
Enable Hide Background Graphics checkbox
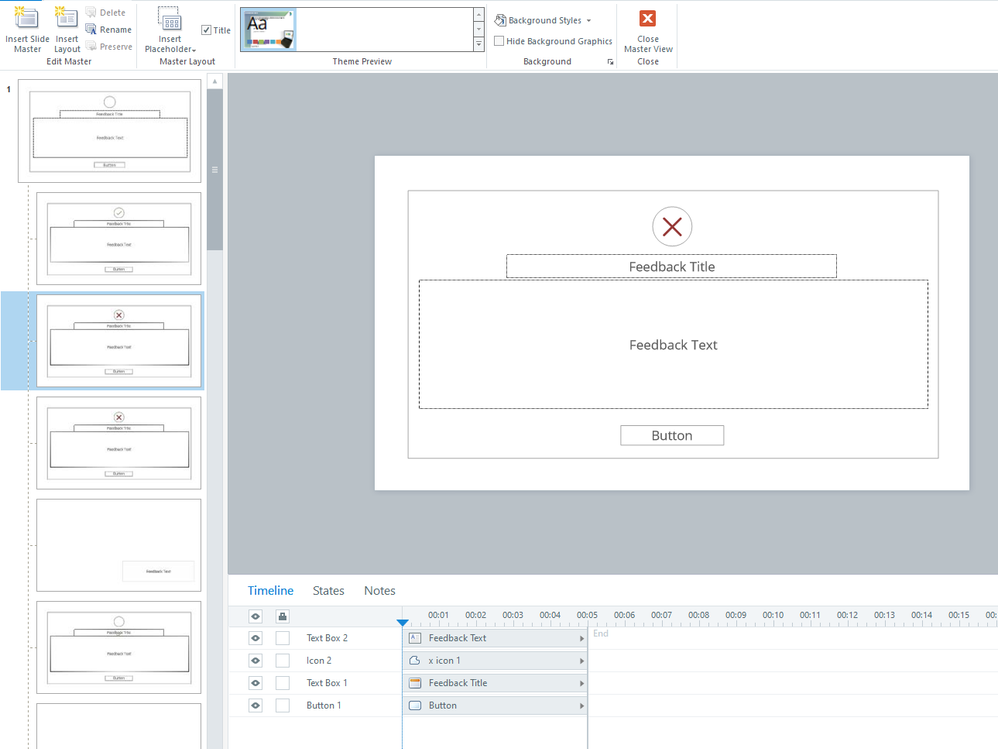click(x=499, y=41)
